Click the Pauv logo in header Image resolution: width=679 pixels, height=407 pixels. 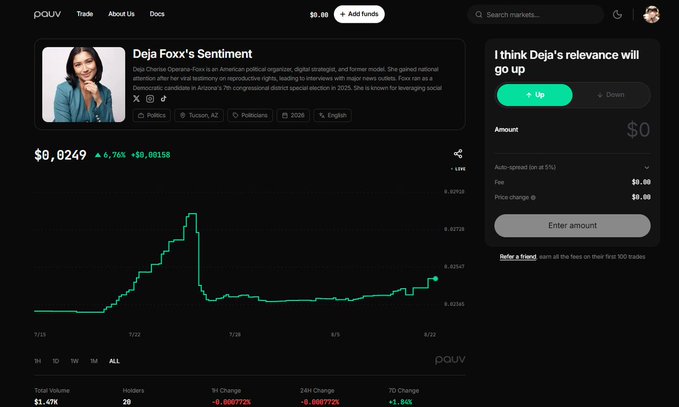point(47,14)
